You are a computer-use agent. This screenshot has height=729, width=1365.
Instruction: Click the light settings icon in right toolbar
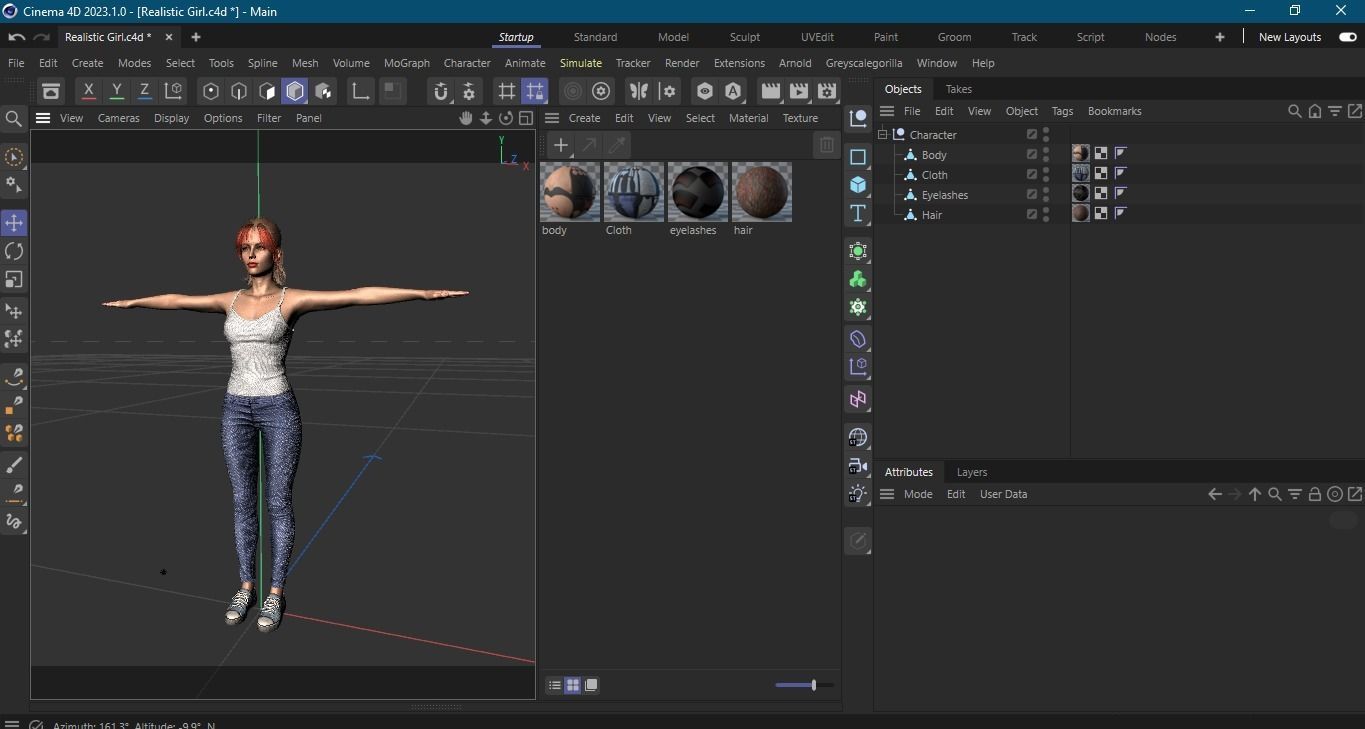[858, 494]
